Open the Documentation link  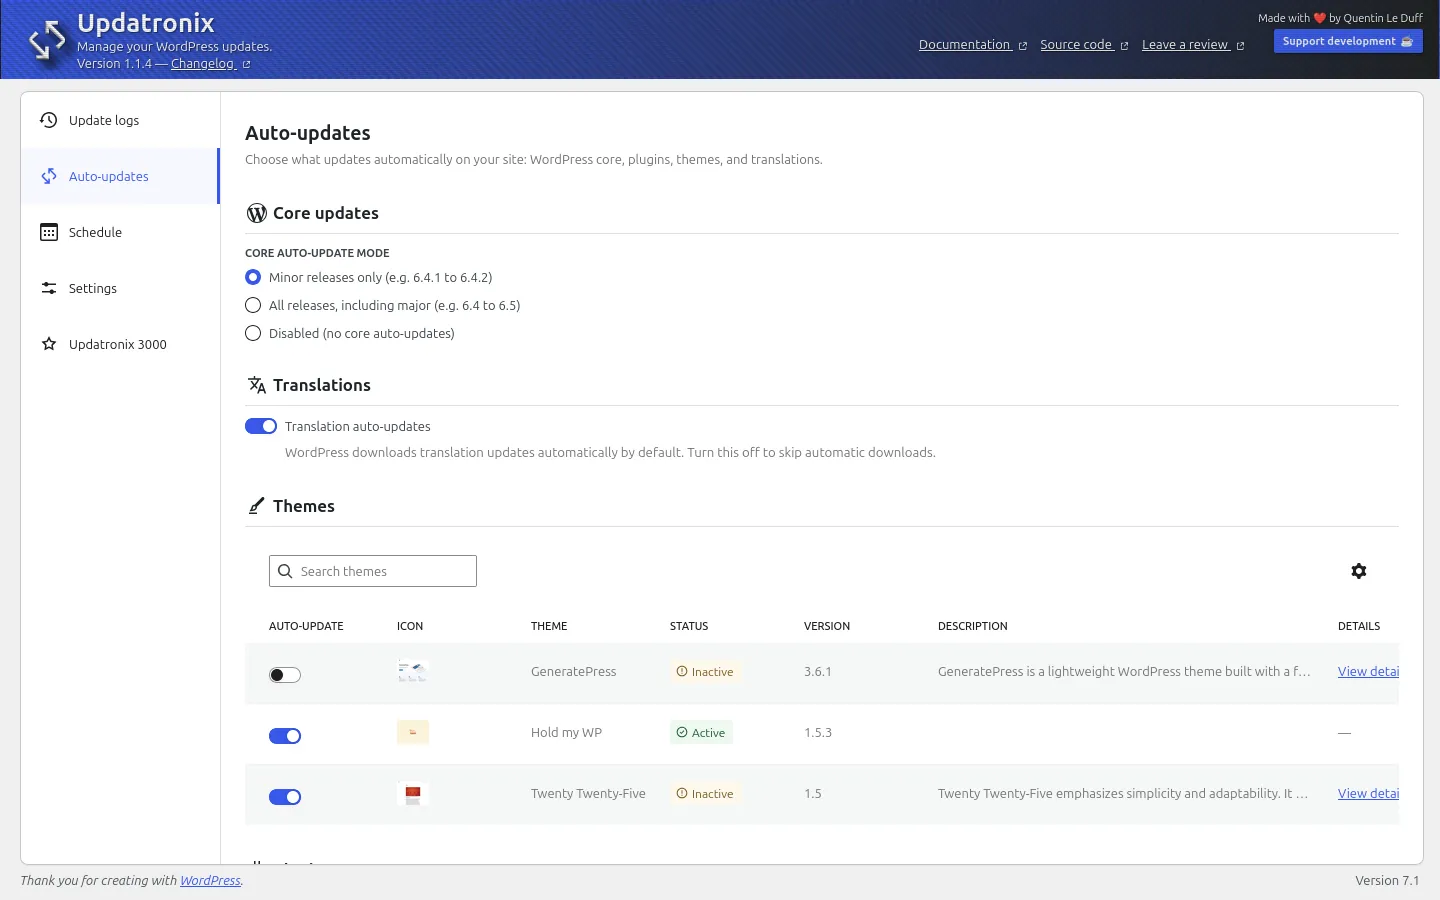coord(965,45)
